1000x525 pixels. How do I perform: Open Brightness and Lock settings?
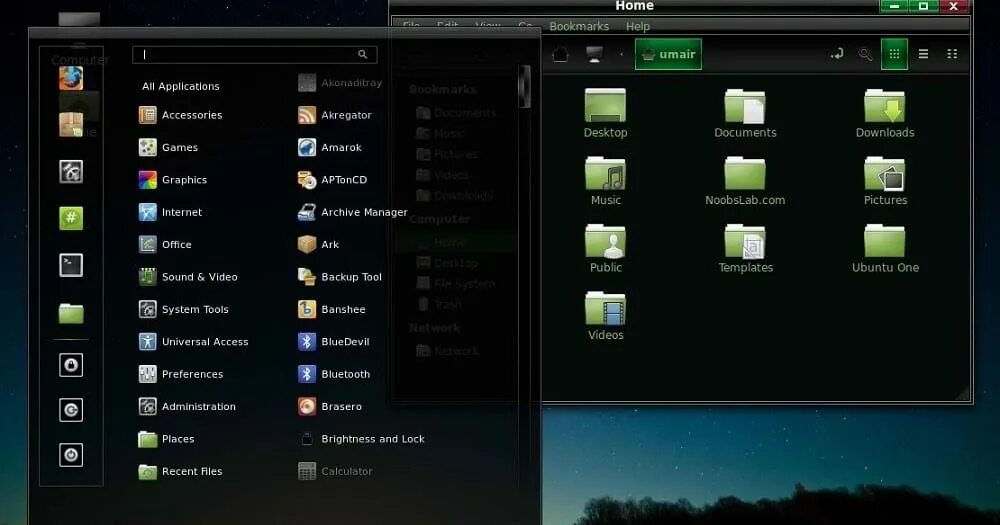pos(361,439)
